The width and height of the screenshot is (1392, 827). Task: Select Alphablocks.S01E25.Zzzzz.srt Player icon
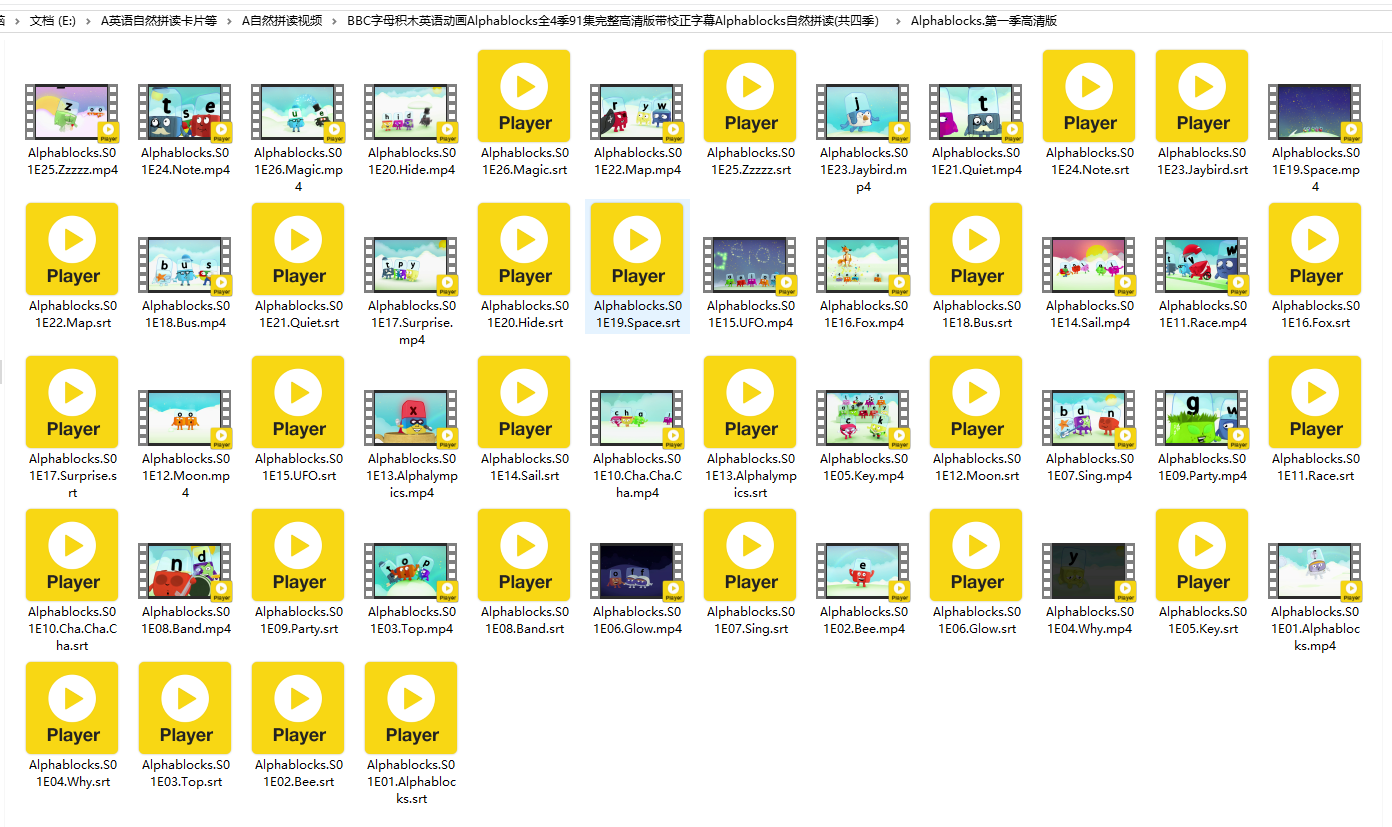click(750, 96)
